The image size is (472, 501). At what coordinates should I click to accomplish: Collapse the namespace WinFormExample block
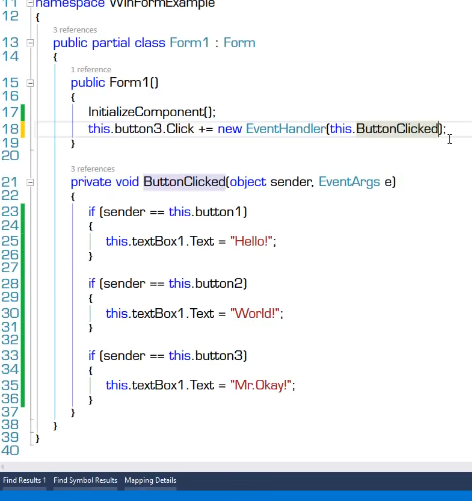pos(30,3)
